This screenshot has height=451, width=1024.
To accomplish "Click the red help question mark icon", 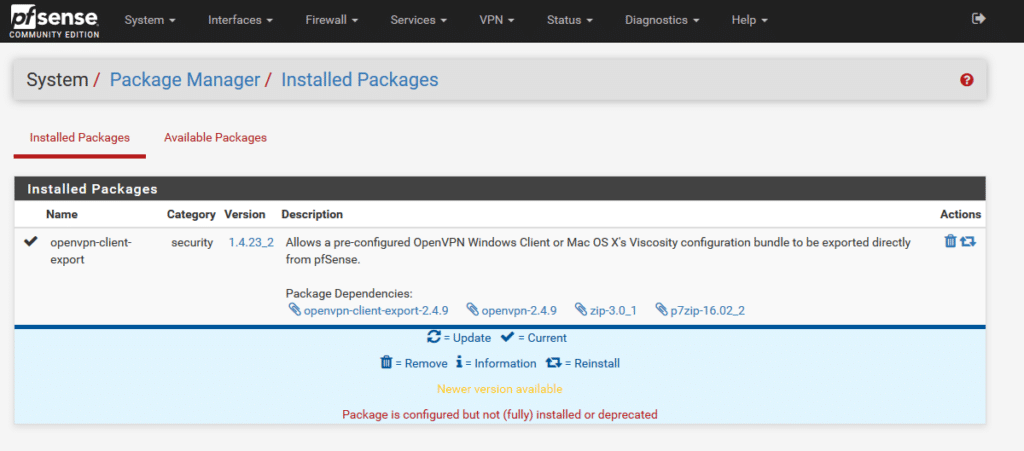I will point(967,80).
